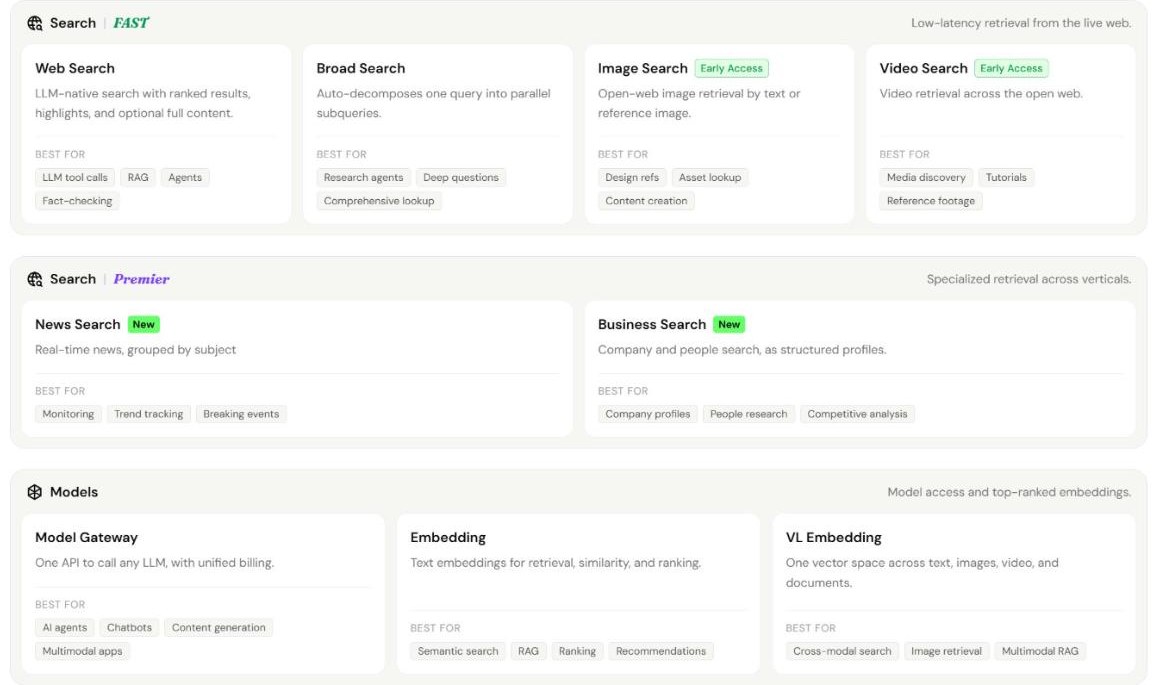Click the FAST label in Search header
The width and height of the screenshot is (1160, 685).
[x=131, y=23]
